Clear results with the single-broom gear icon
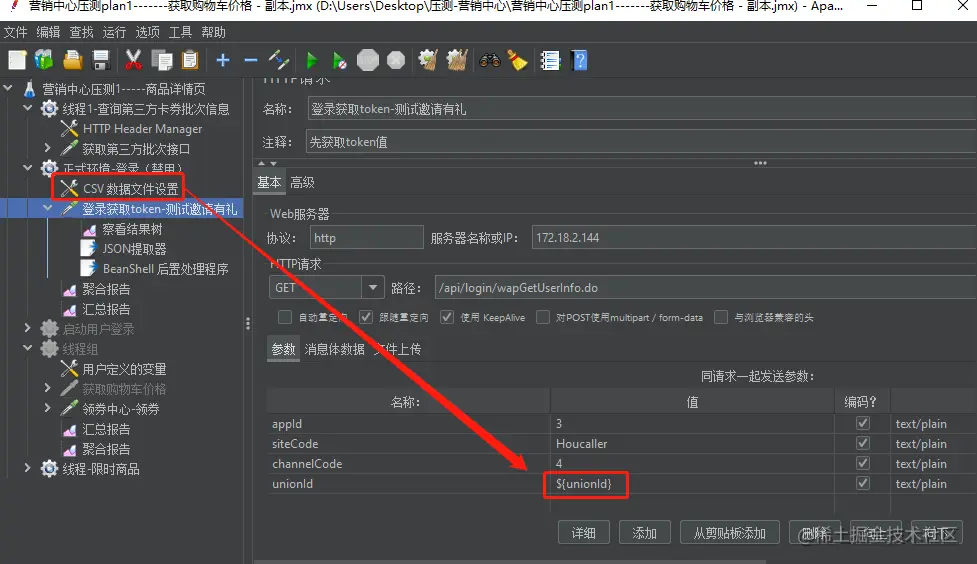 coord(429,60)
